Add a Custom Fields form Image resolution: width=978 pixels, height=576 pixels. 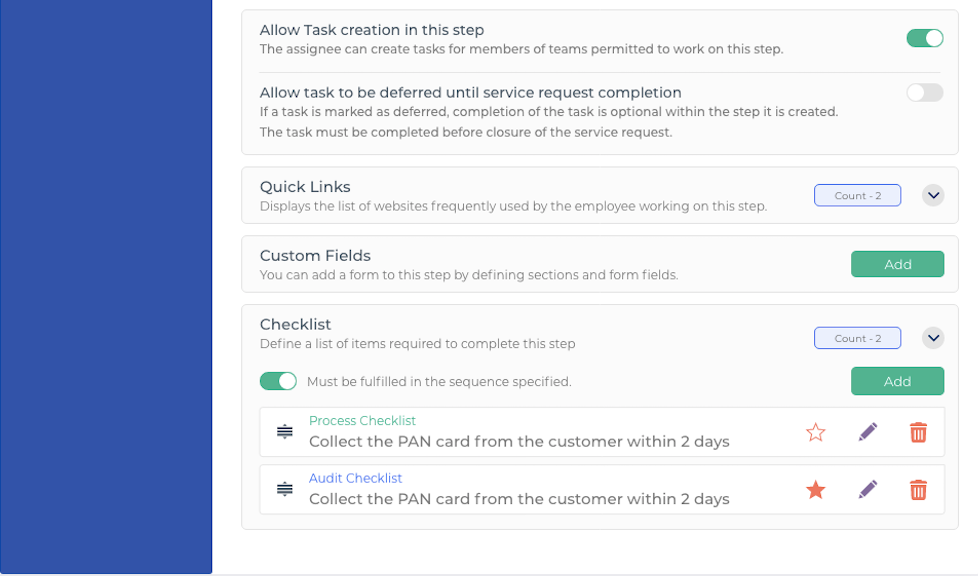coord(897,264)
